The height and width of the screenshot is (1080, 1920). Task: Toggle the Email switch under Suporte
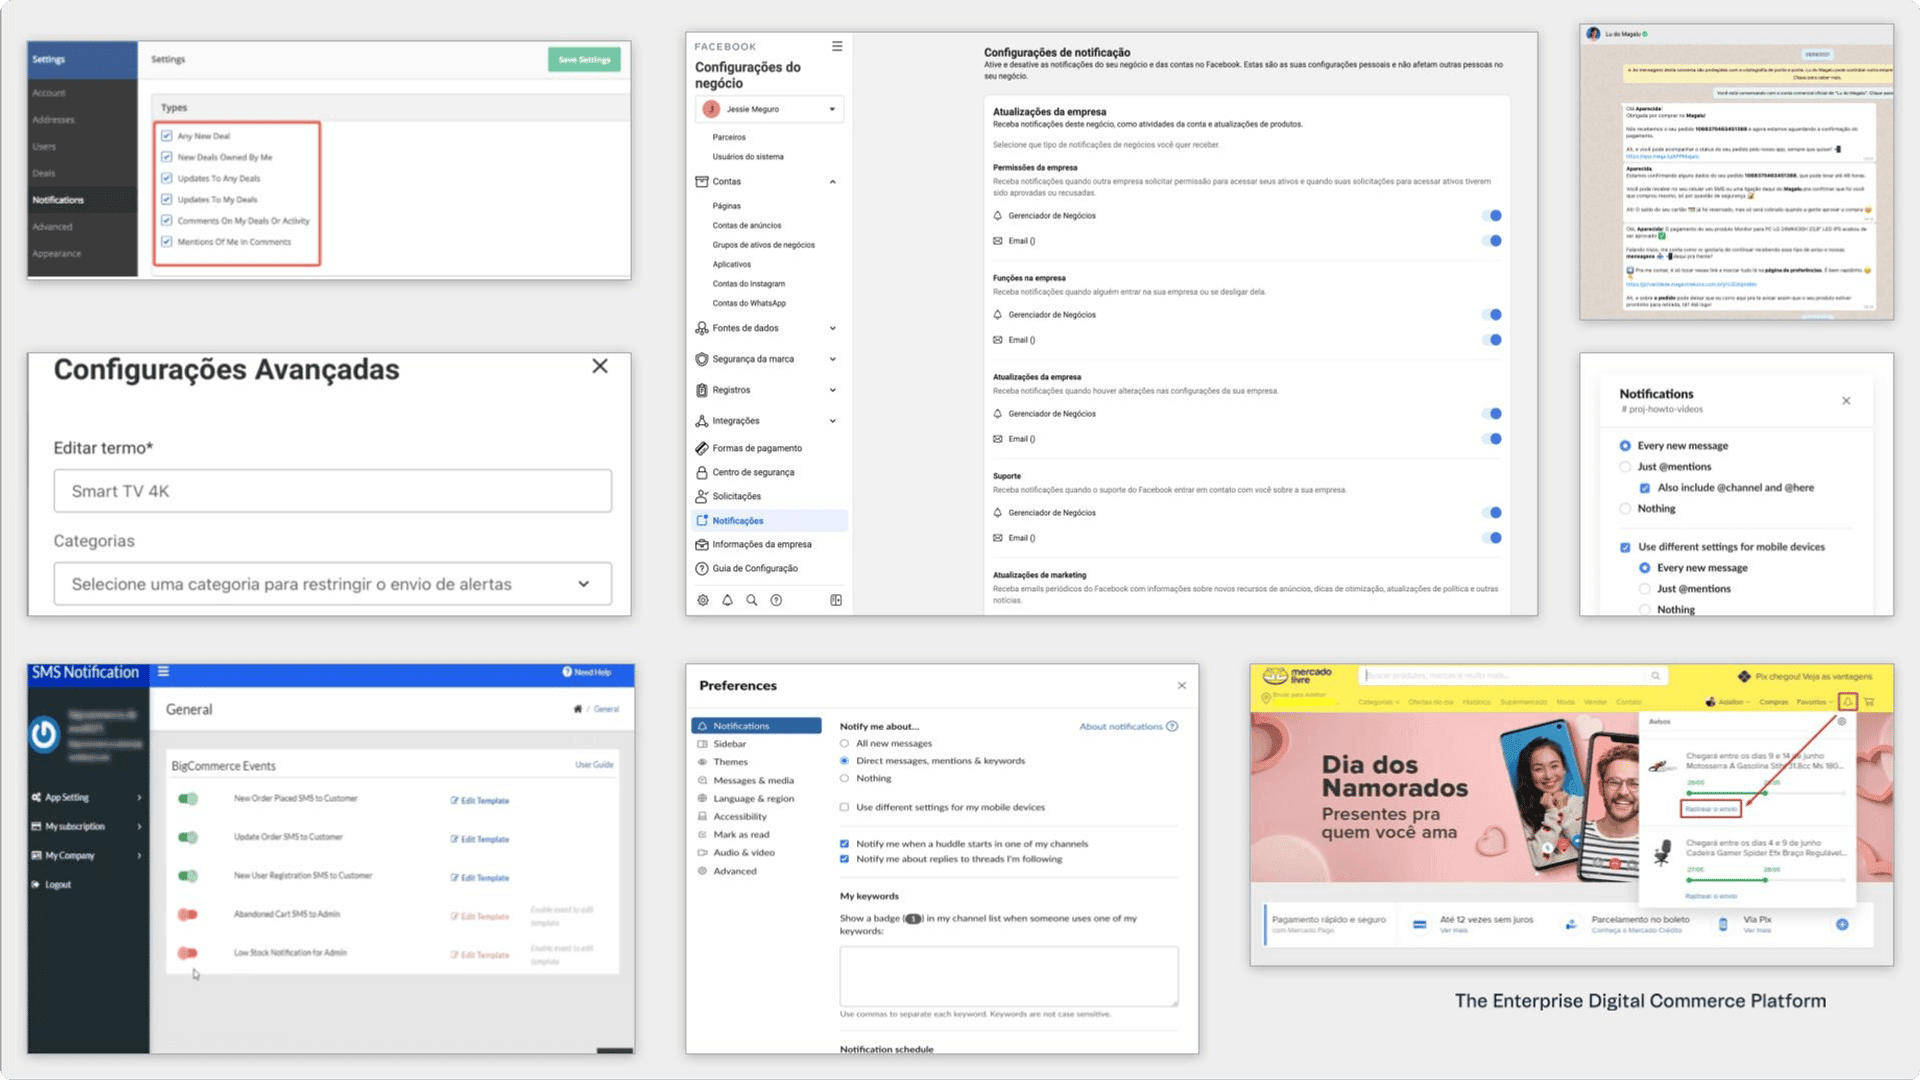[1492, 538]
